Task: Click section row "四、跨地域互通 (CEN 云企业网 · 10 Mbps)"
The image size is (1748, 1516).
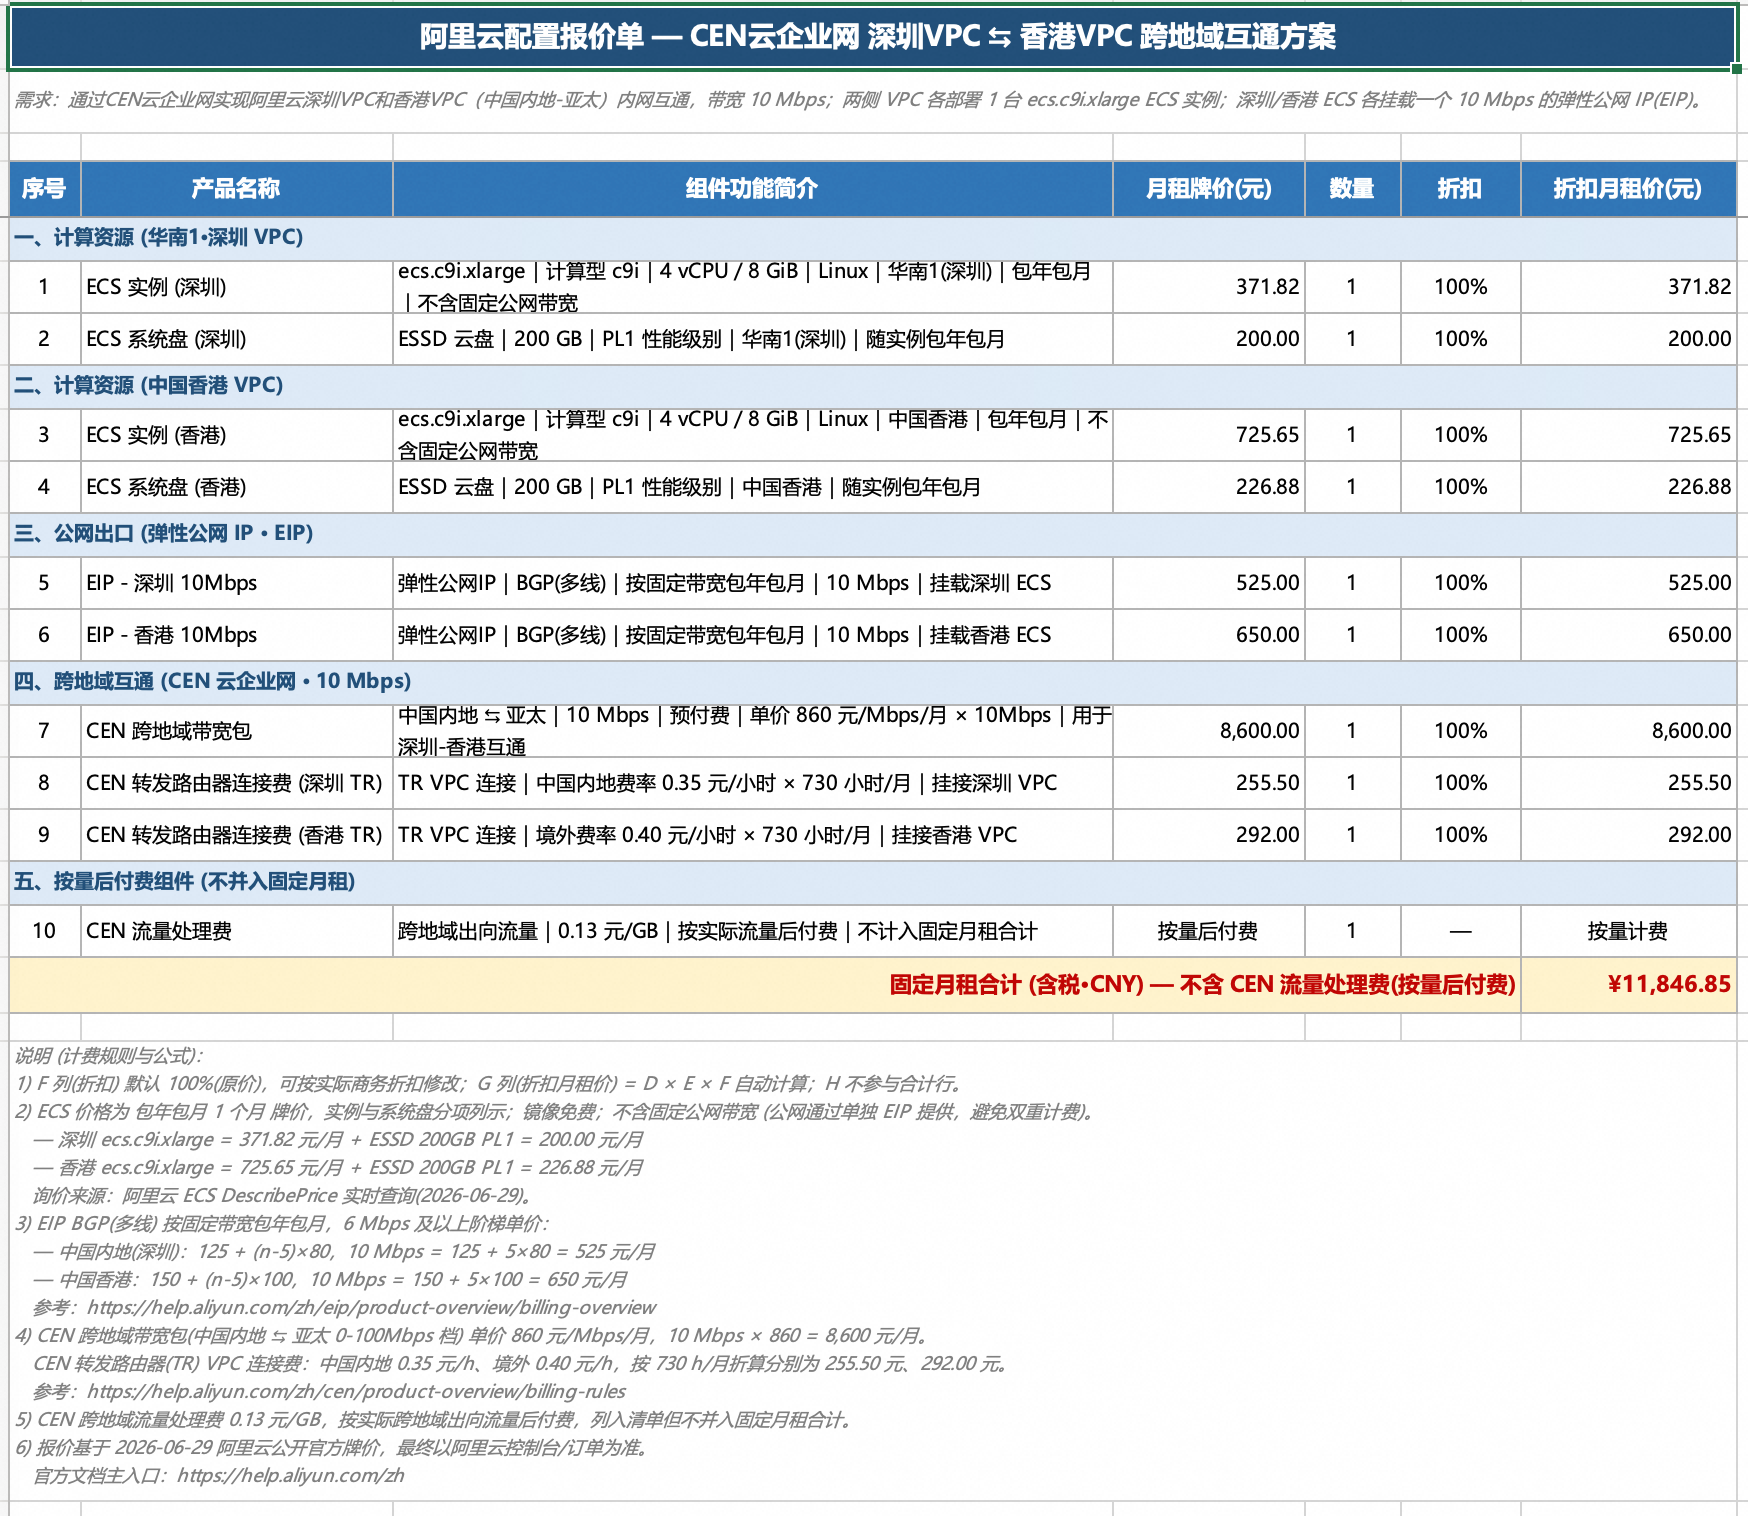Action: coord(872,682)
